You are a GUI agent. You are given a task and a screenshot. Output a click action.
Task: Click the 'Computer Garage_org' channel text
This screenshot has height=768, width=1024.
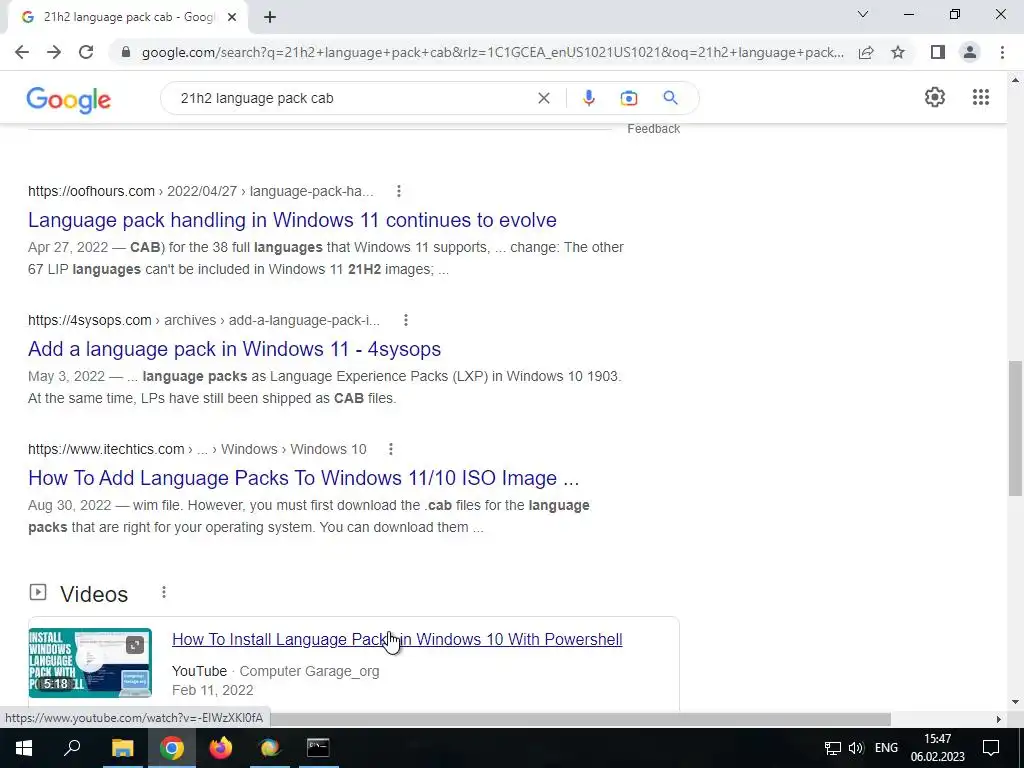pyautogui.click(x=309, y=671)
